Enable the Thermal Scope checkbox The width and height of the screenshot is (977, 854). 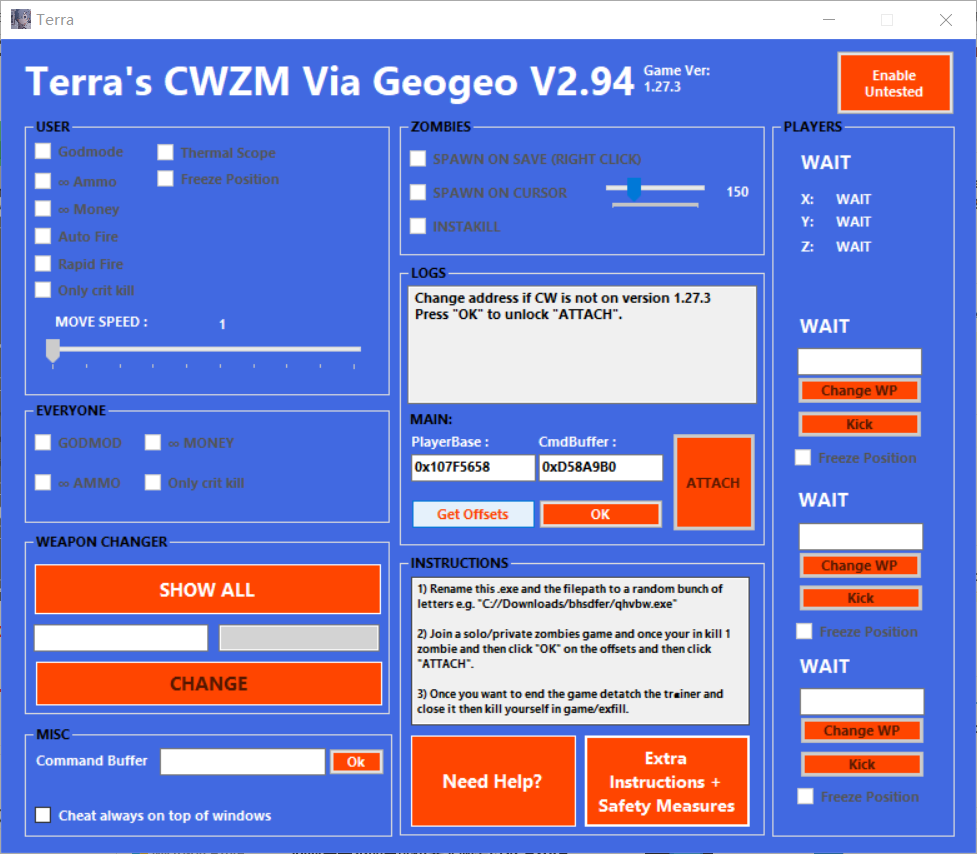click(166, 153)
